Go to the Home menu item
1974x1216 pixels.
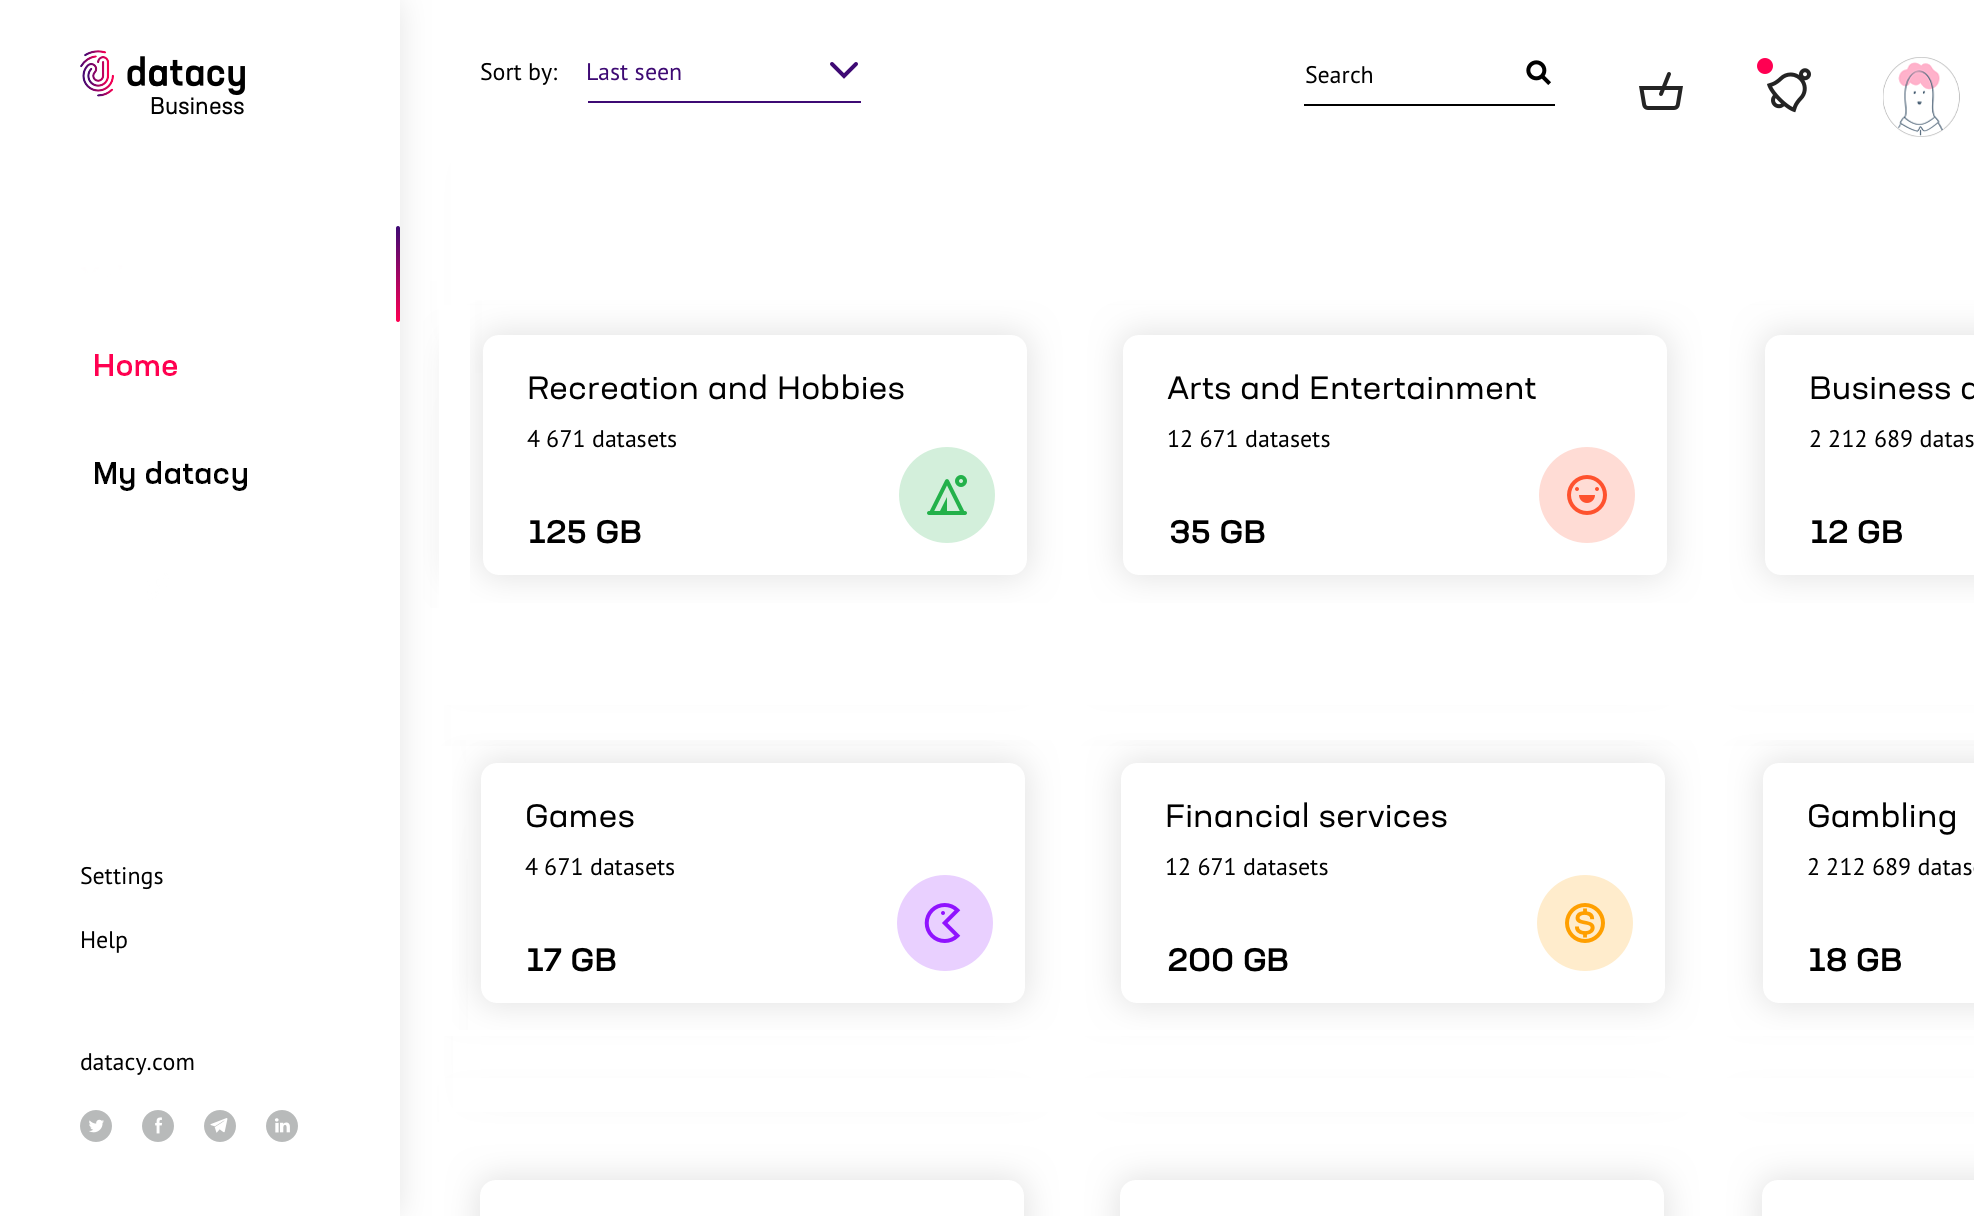pyautogui.click(x=135, y=366)
